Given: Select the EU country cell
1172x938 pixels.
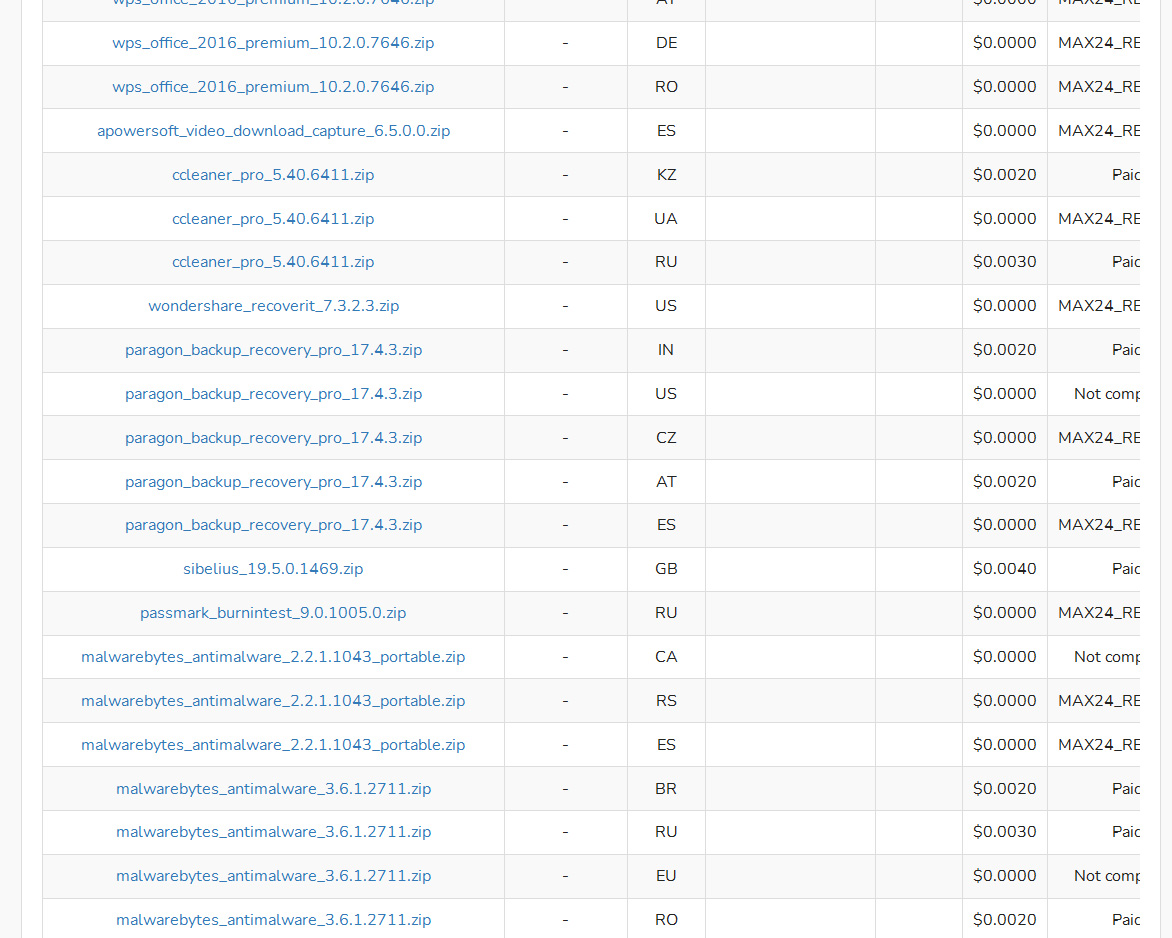Looking at the screenshot, I should (x=666, y=876).
